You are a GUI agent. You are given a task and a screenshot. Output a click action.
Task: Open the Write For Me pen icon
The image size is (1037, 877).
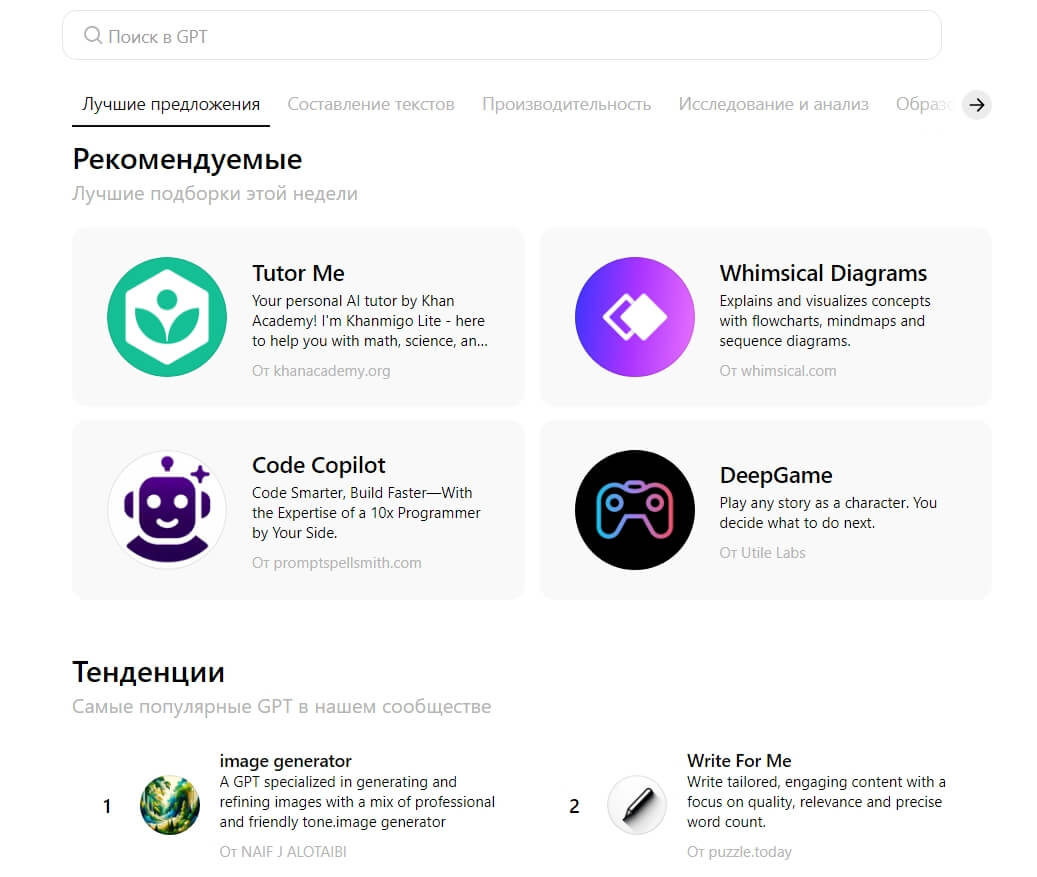[637, 805]
